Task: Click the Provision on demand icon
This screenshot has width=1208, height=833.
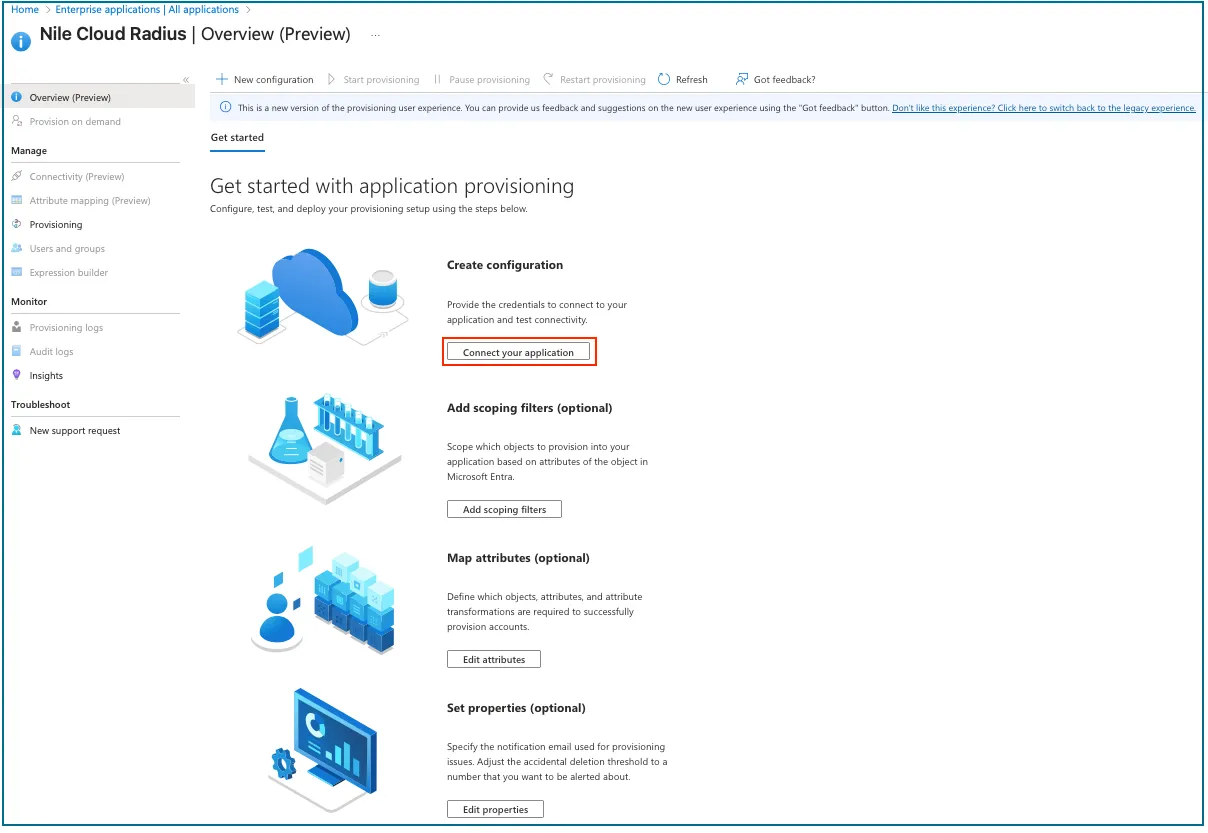Action: 17,121
